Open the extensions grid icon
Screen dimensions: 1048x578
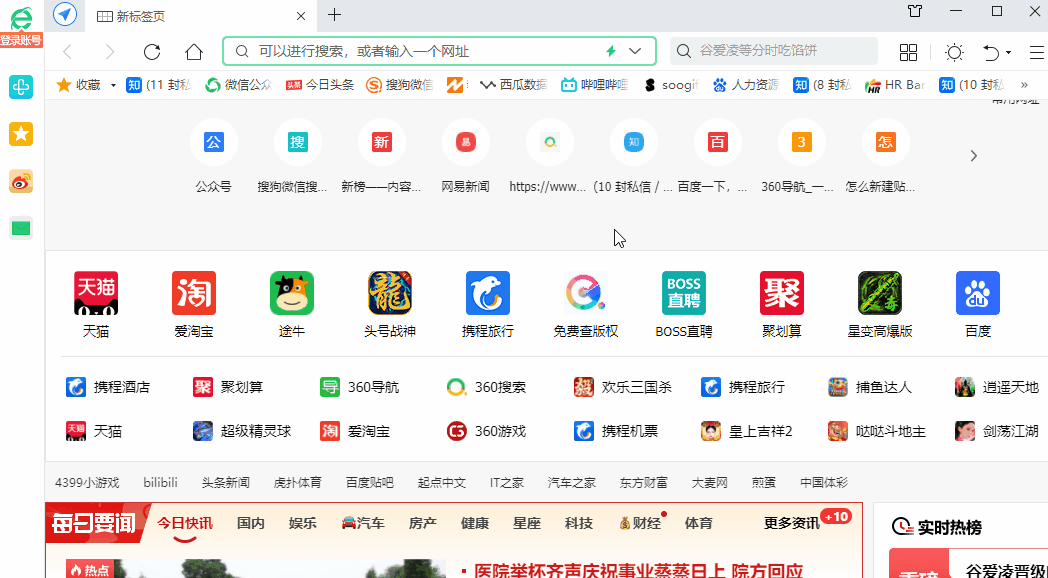tap(908, 52)
